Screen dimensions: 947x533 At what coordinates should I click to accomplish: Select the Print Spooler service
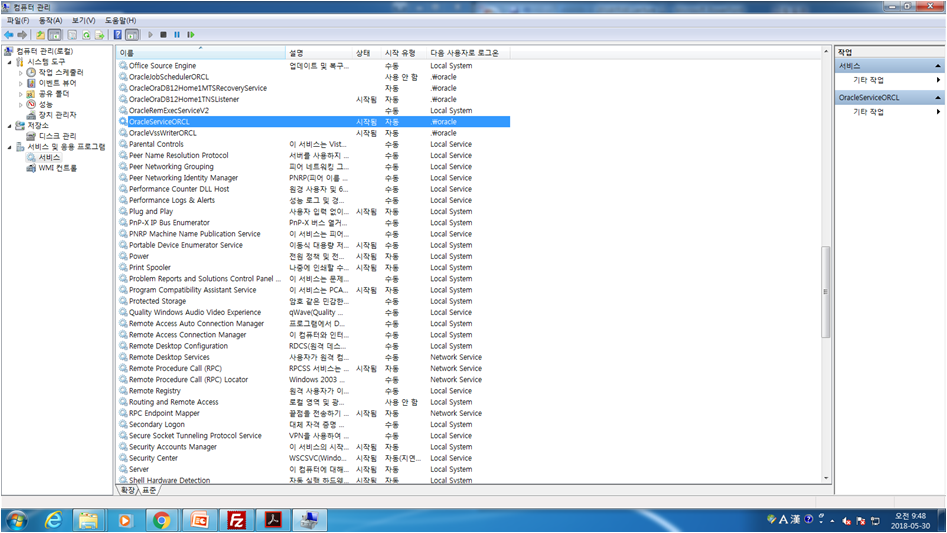point(150,268)
